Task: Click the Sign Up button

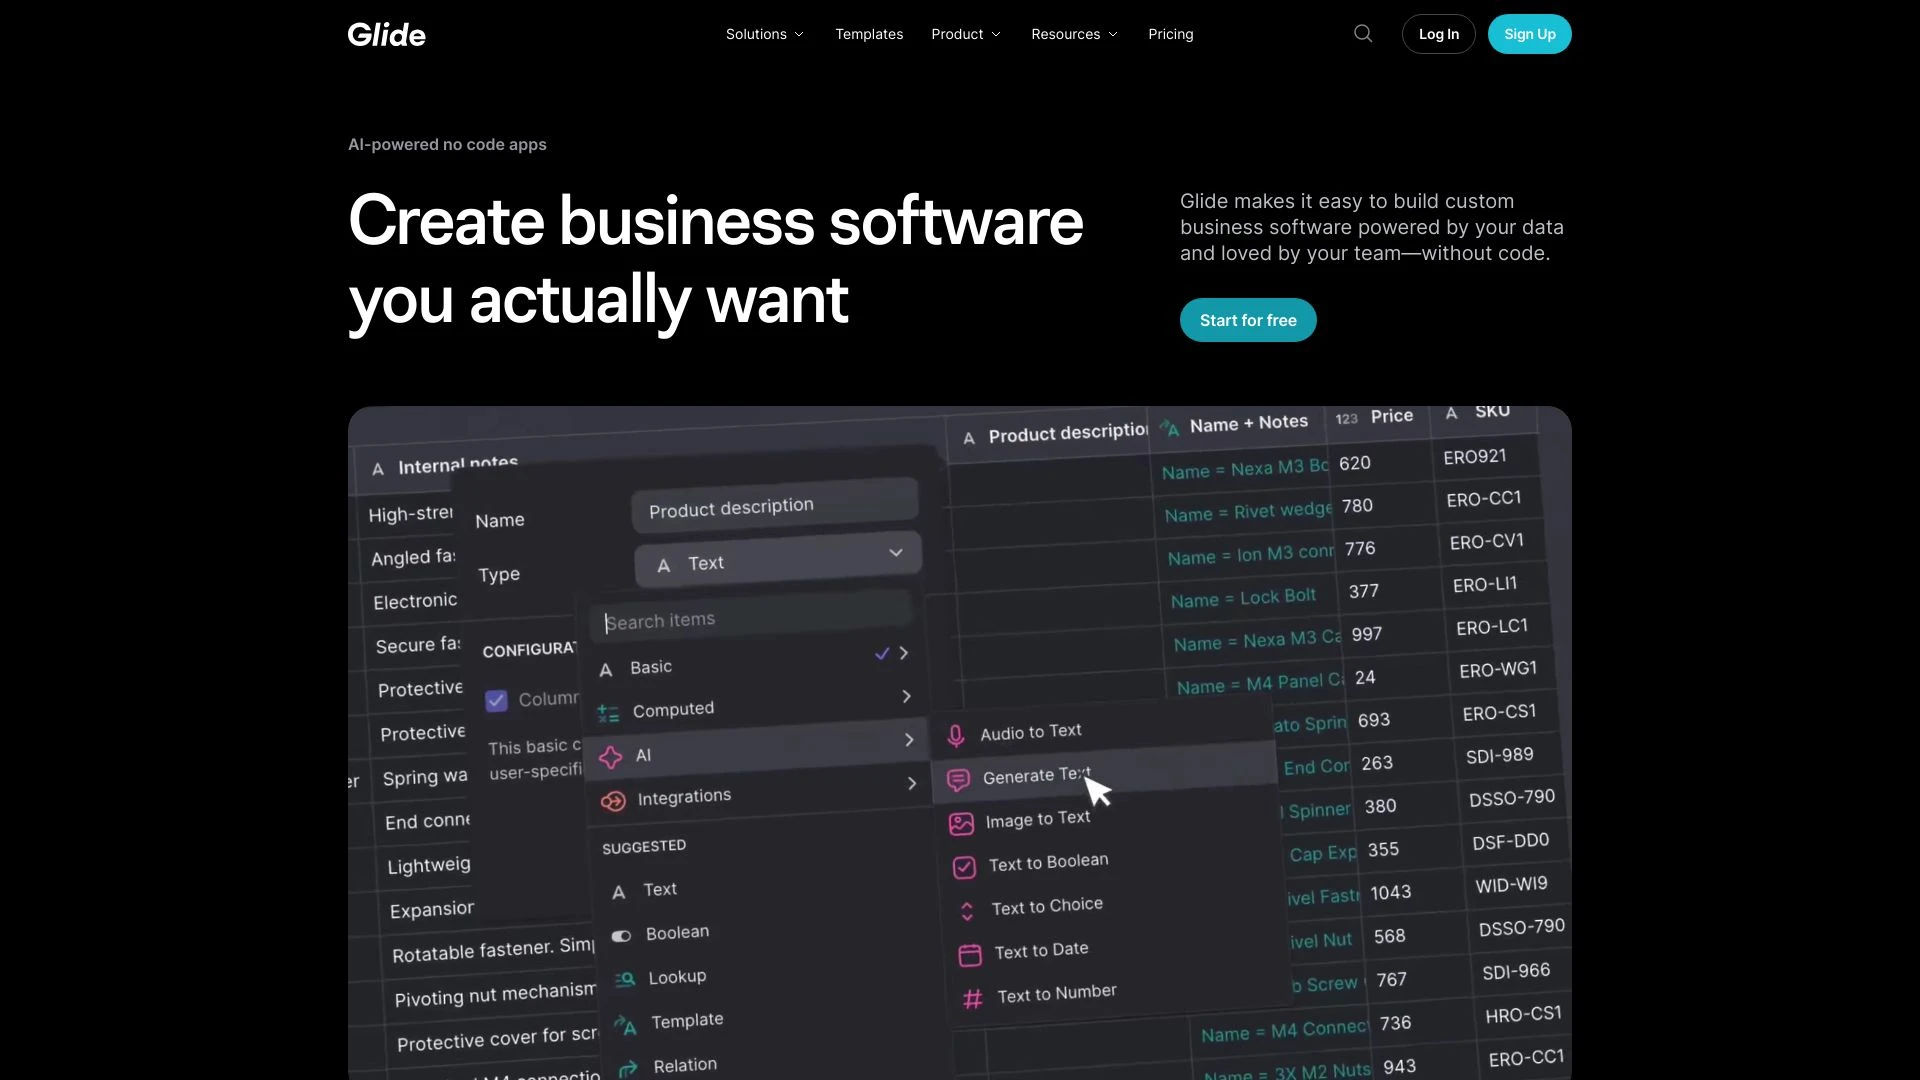Action: [1530, 34]
